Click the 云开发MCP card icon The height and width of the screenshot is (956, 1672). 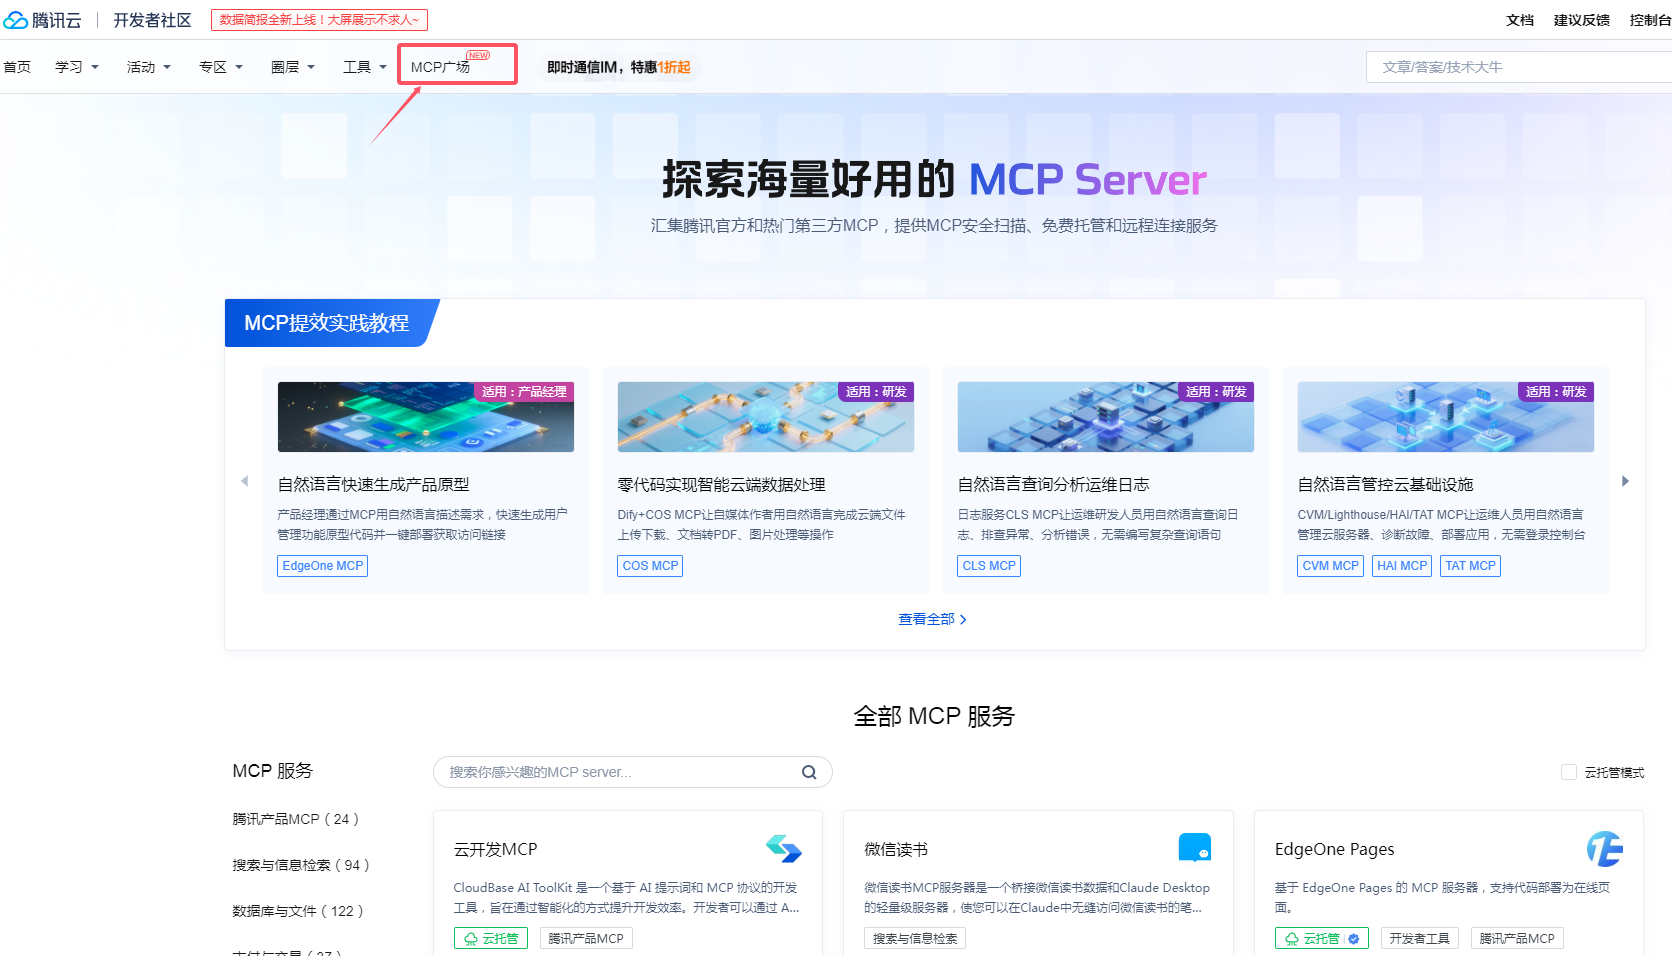pyautogui.click(x=784, y=849)
